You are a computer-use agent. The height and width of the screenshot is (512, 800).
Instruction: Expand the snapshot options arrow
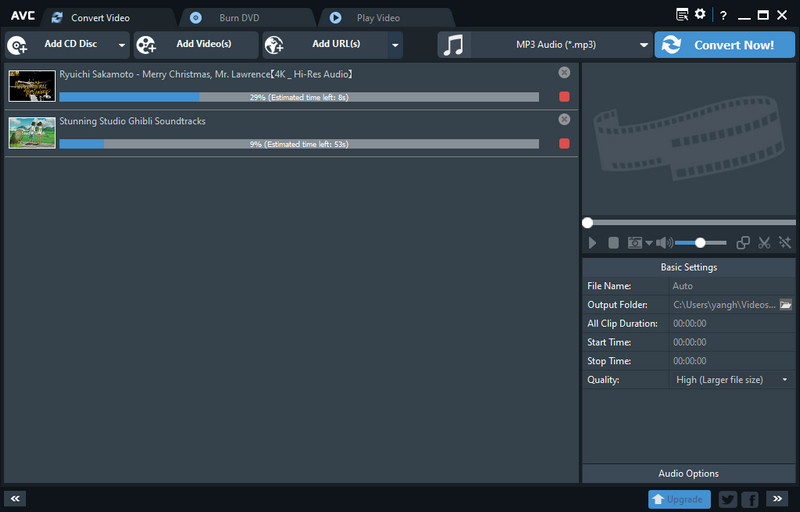(x=649, y=243)
